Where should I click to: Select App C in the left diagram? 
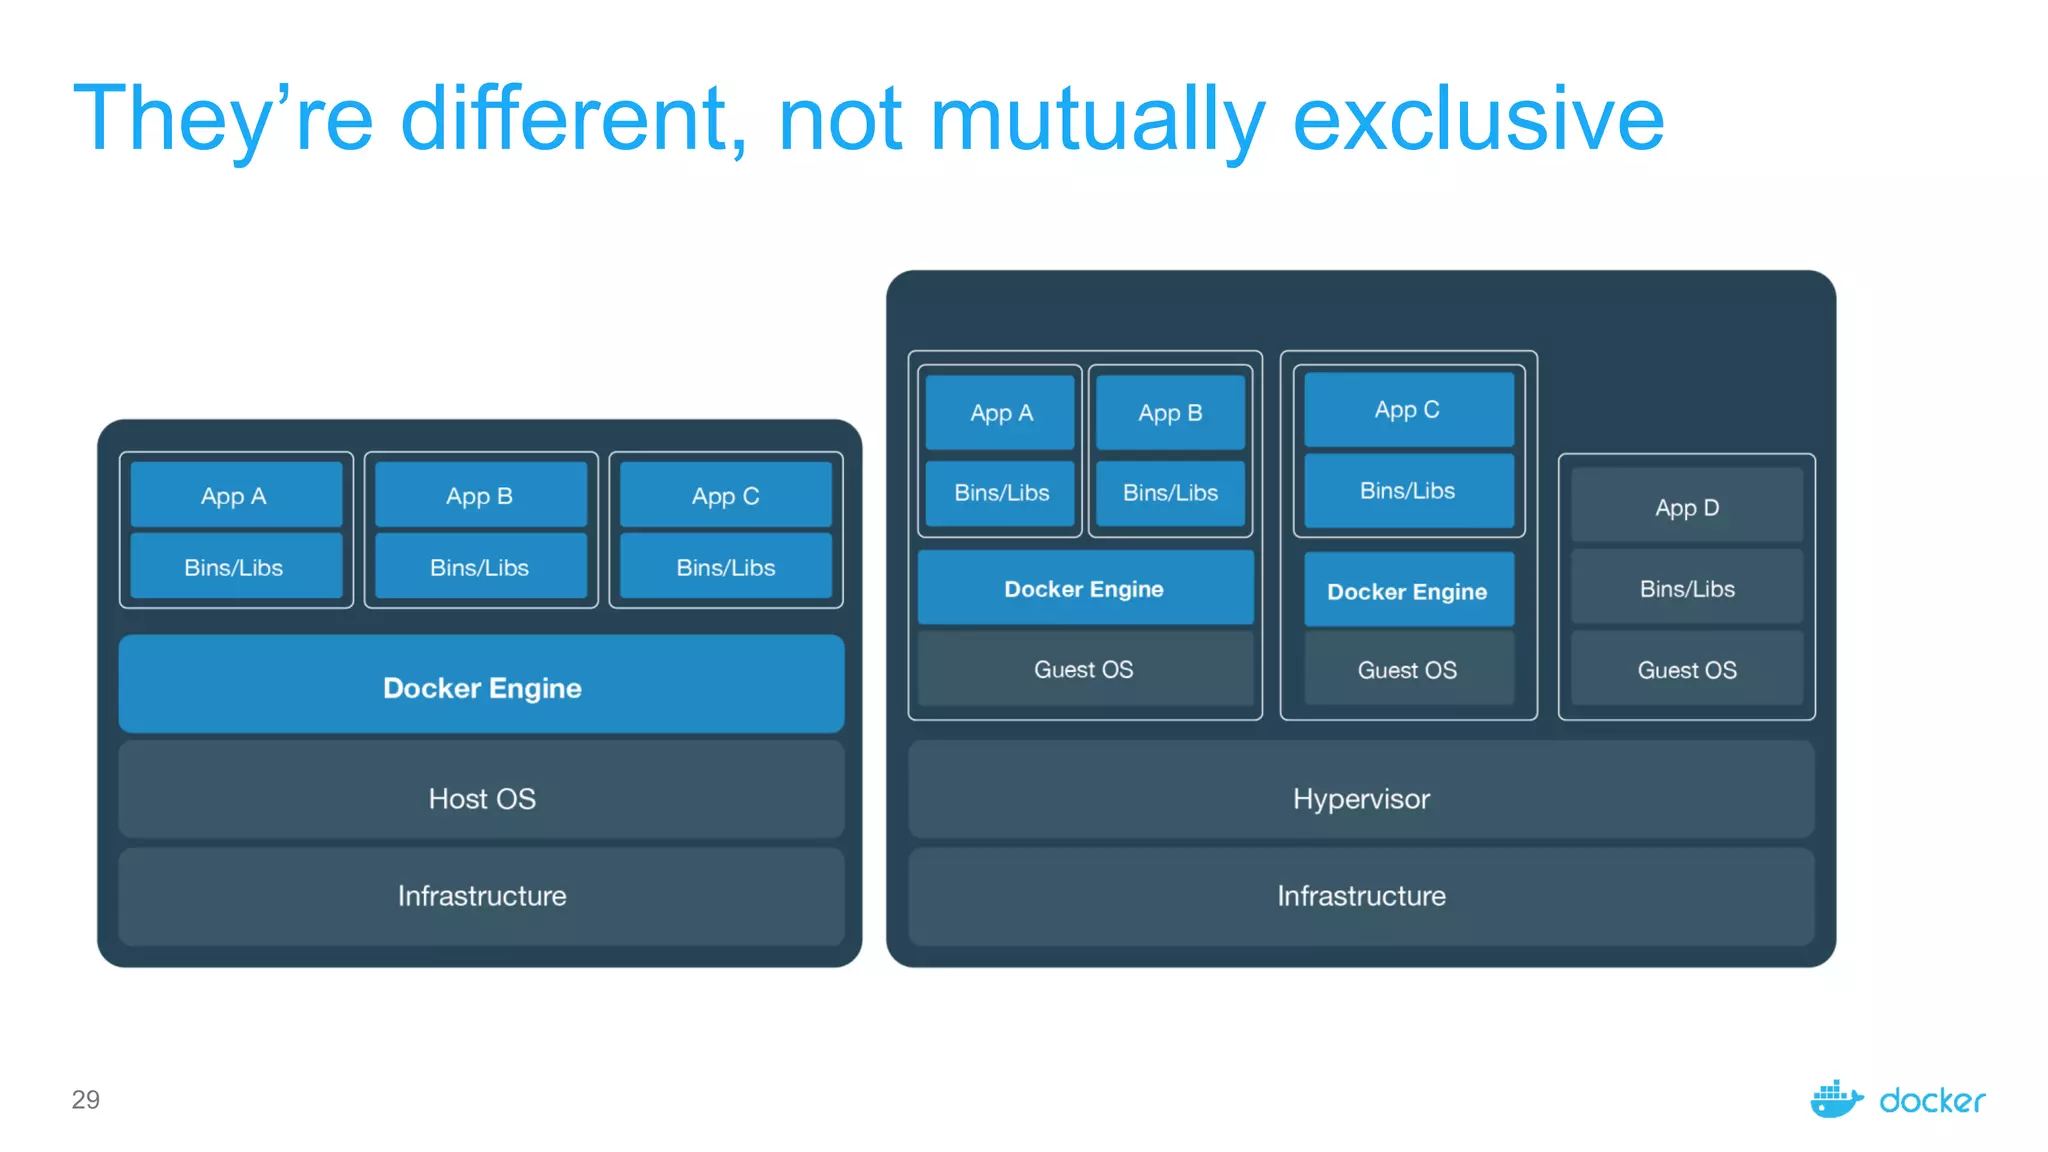tap(725, 495)
